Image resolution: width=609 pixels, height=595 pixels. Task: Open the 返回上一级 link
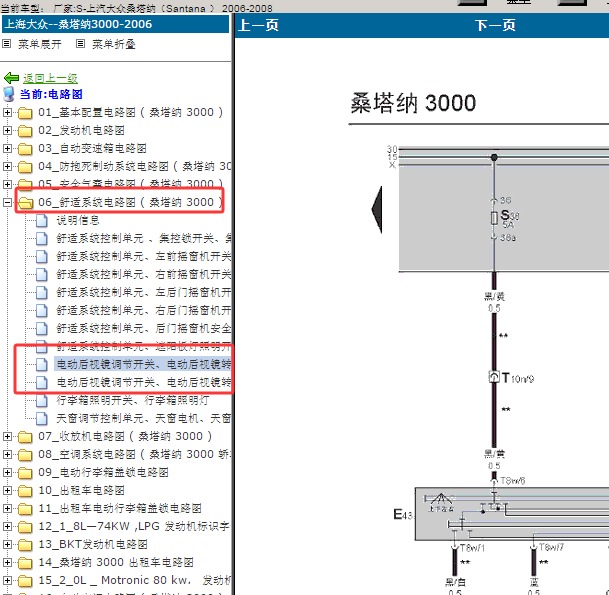(50, 78)
